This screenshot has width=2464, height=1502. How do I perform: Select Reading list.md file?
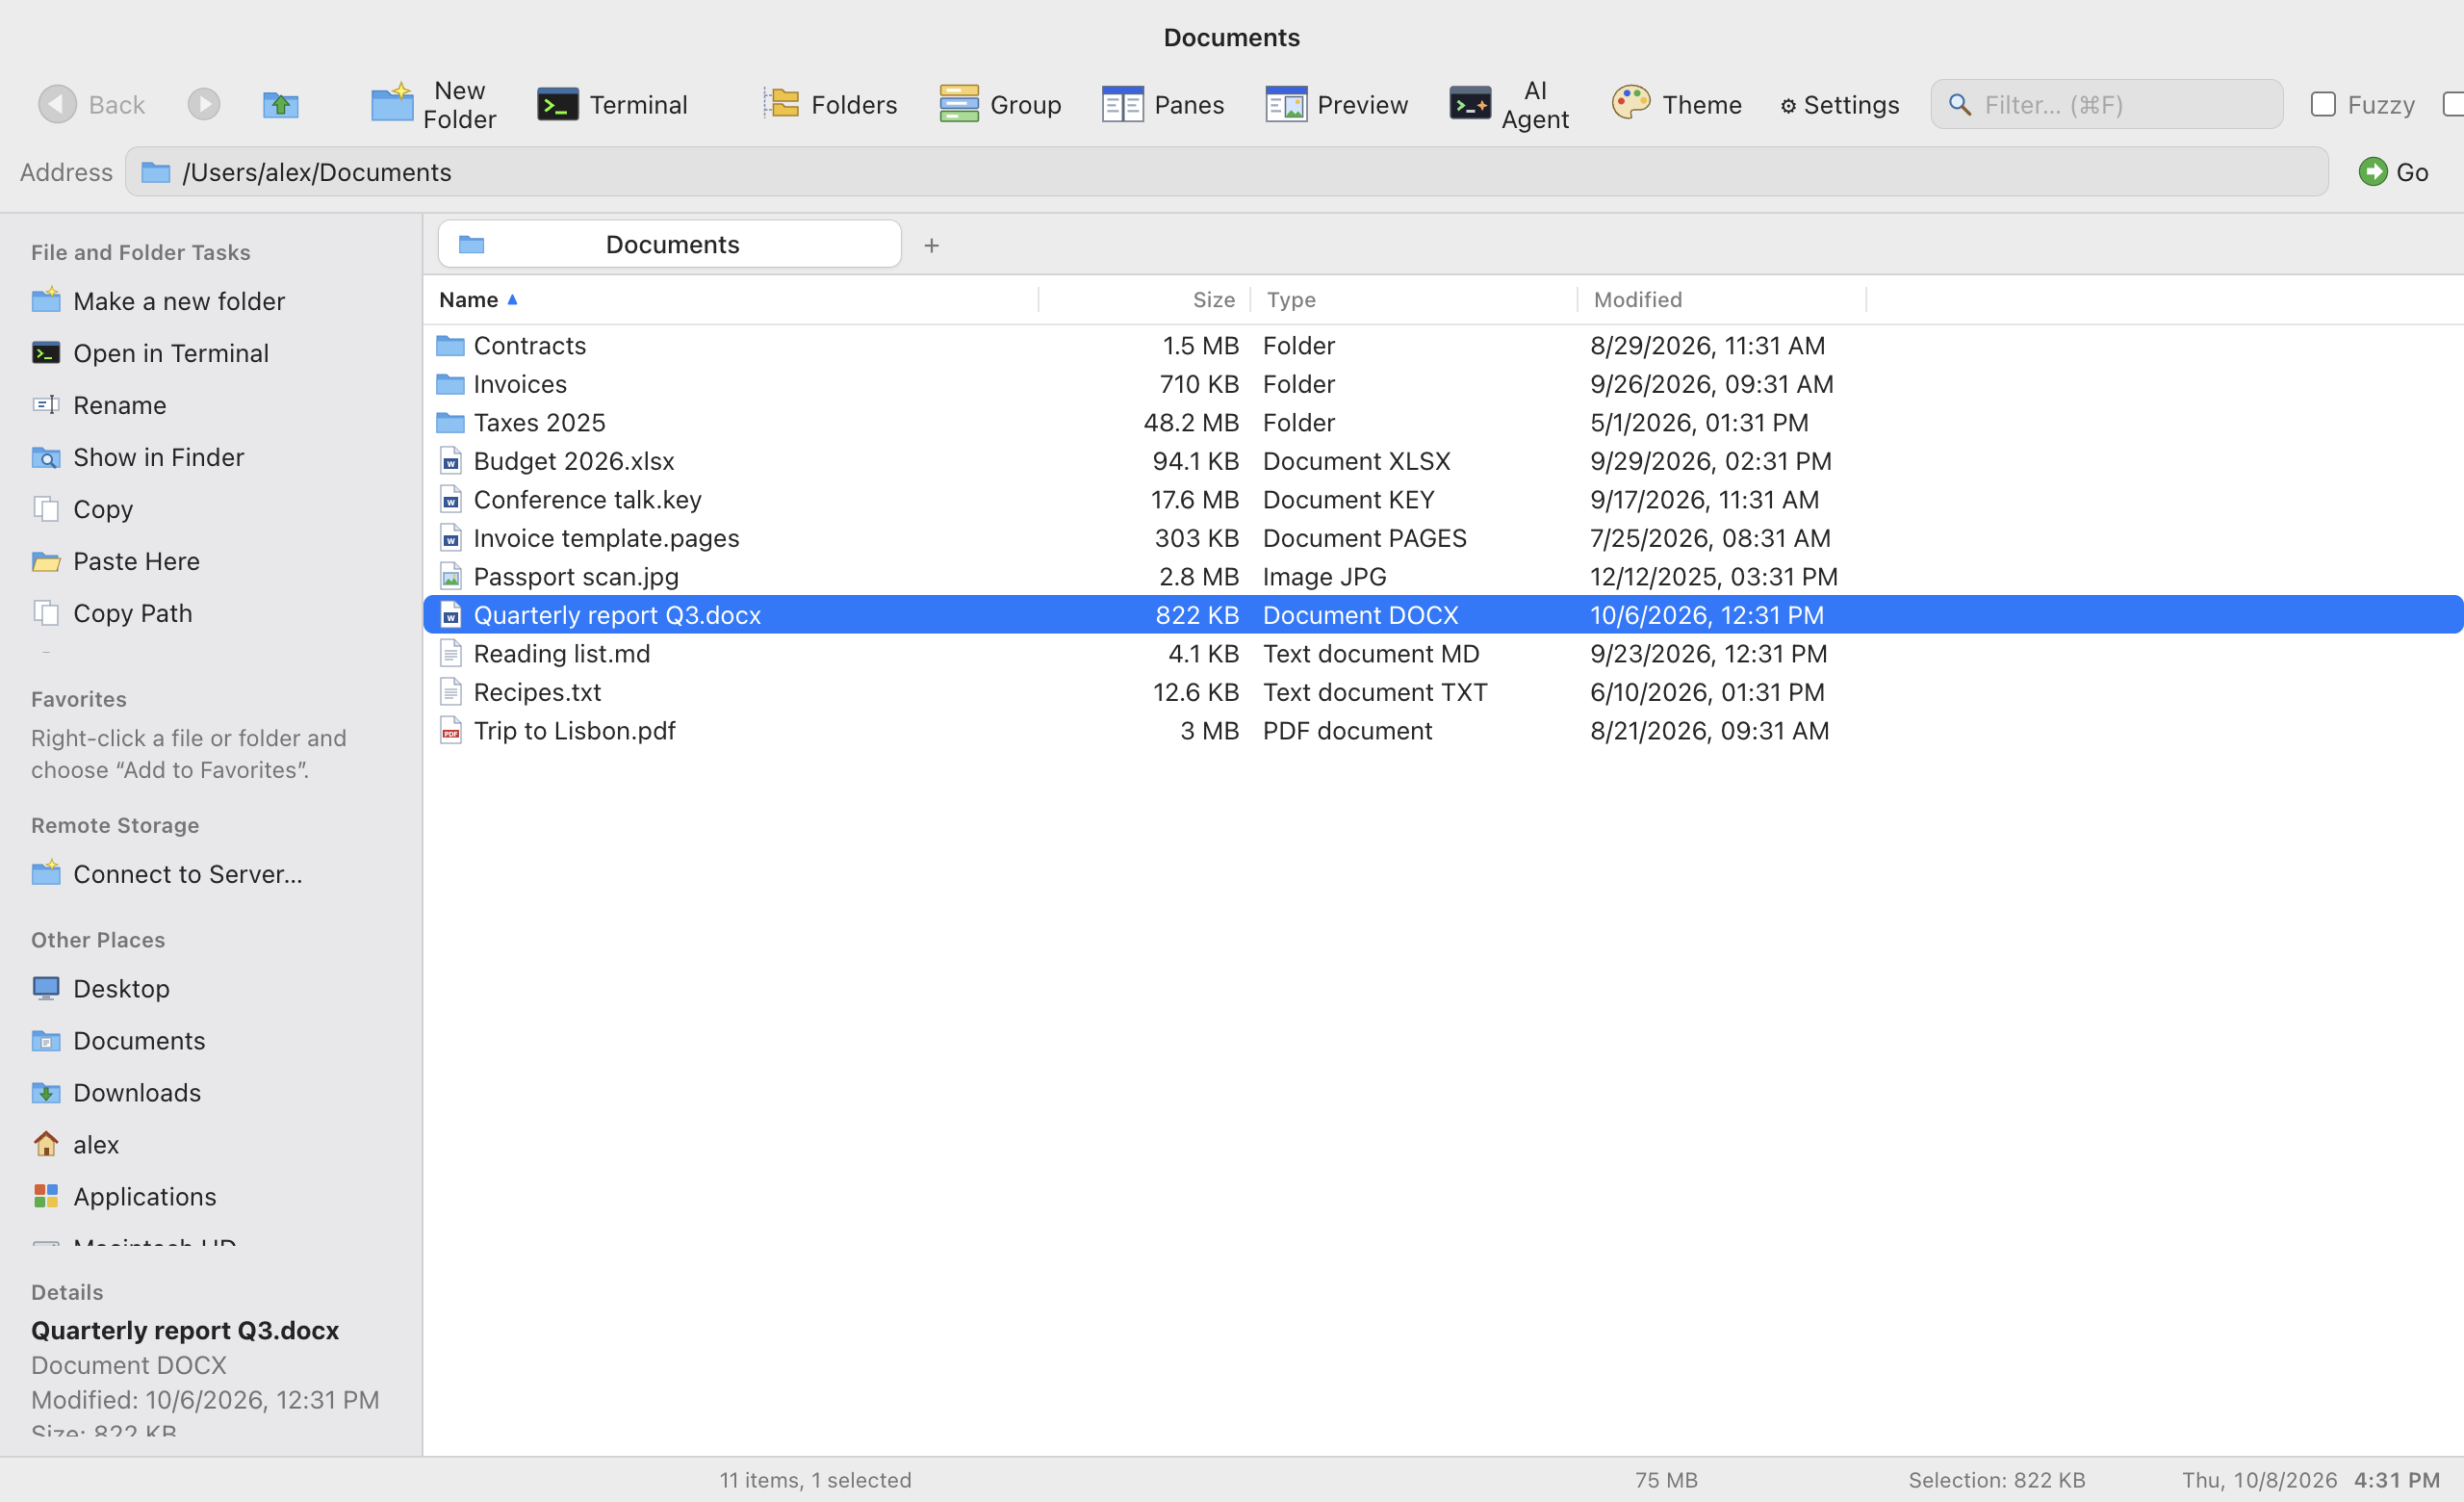pyautogui.click(x=1443, y=653)
